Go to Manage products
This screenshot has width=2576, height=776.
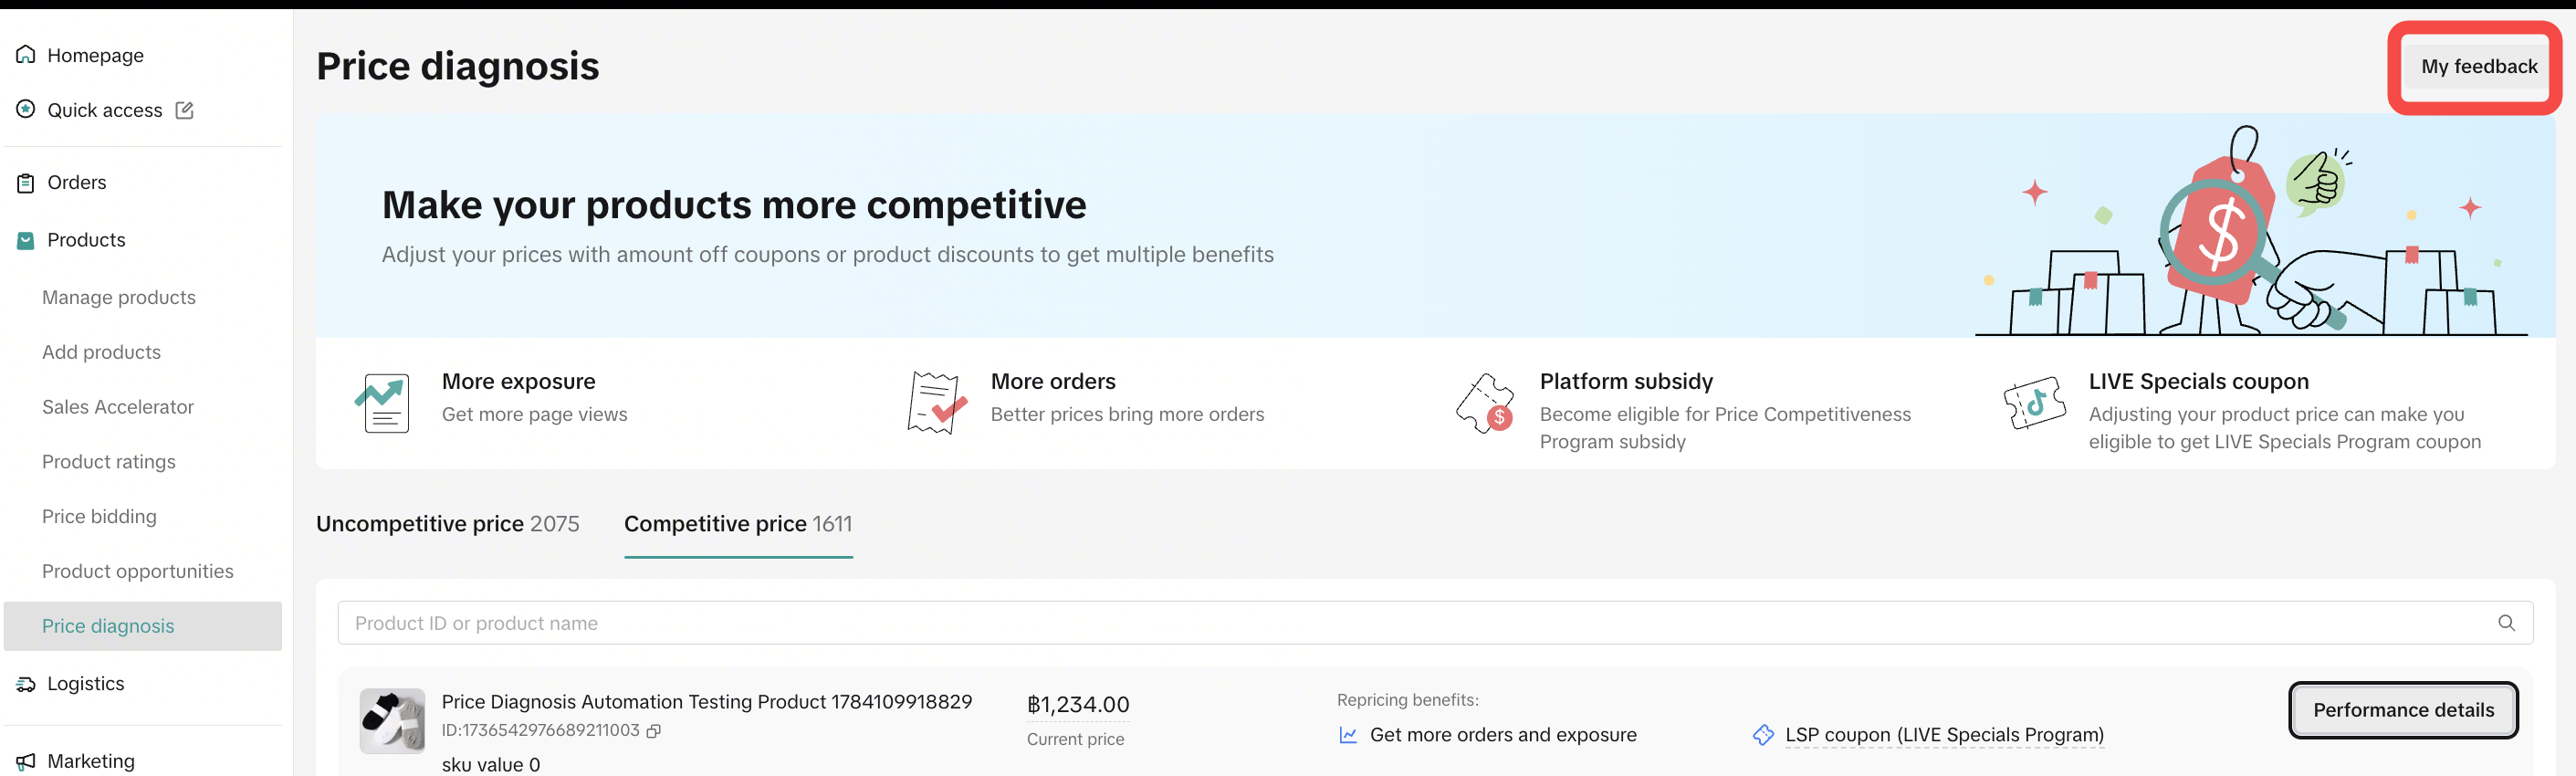coord(119,297)
